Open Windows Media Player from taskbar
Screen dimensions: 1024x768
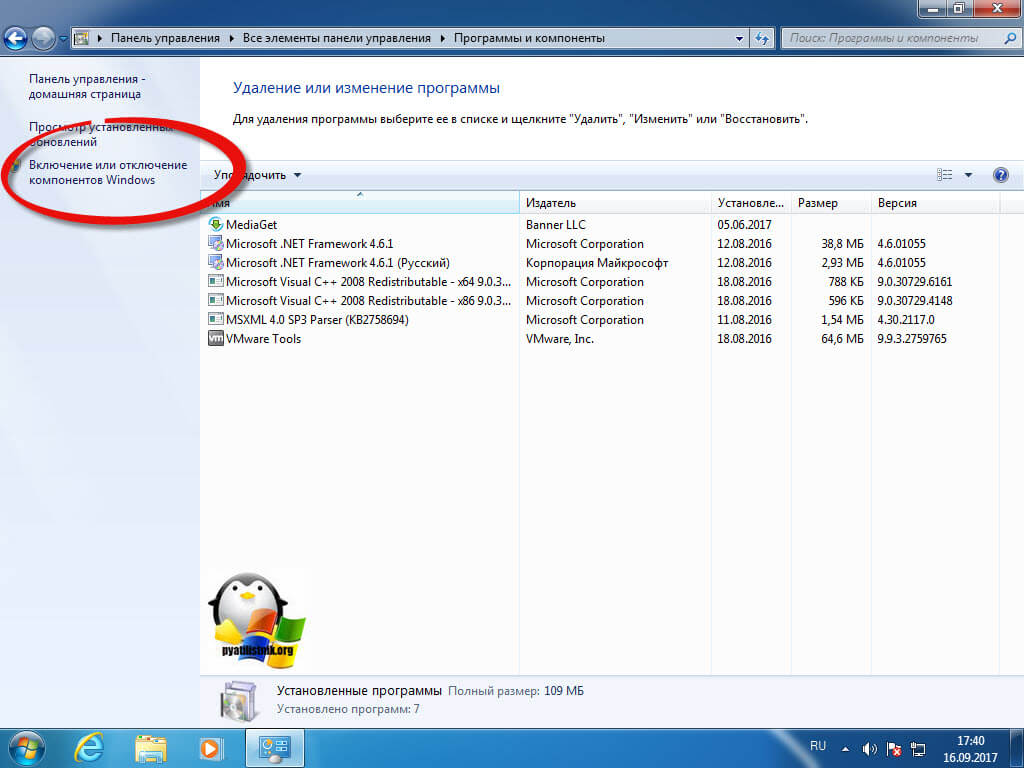(210, 747)
